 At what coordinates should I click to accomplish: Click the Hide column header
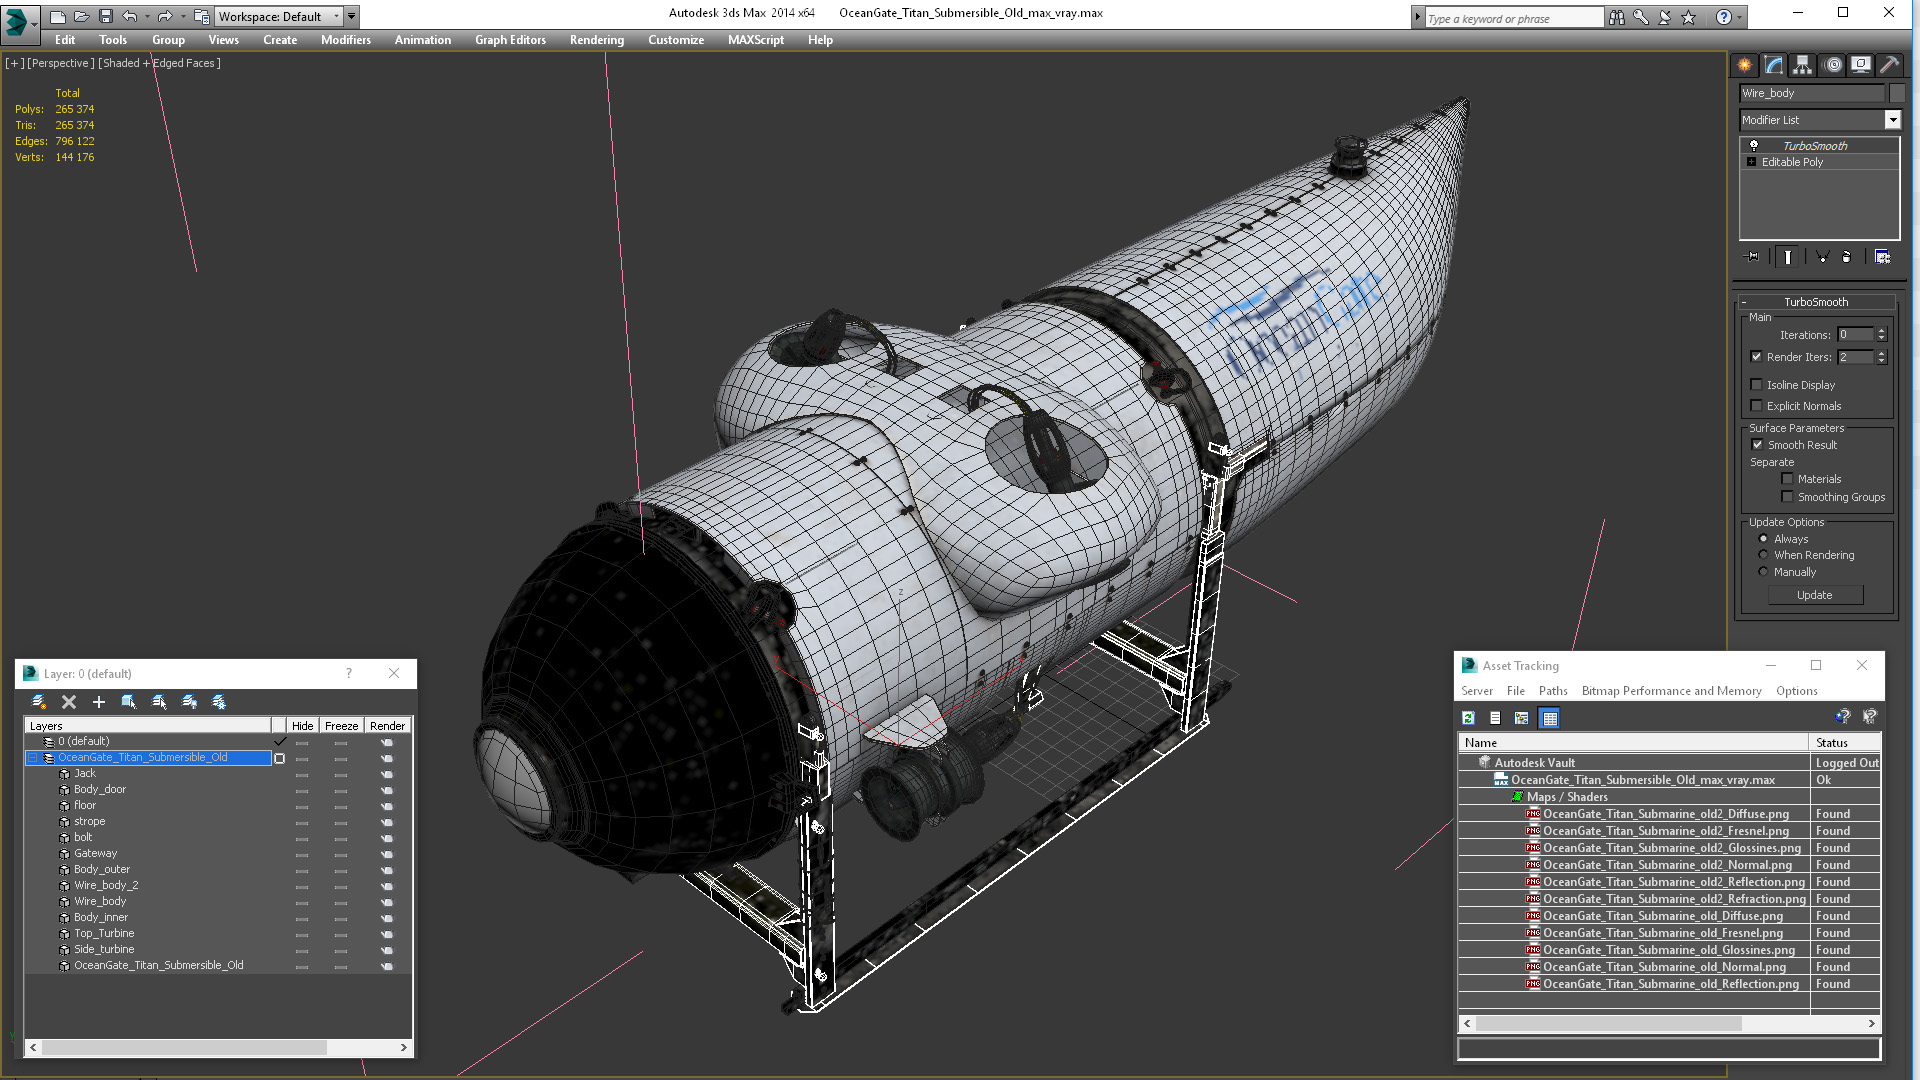pos(303,726)
